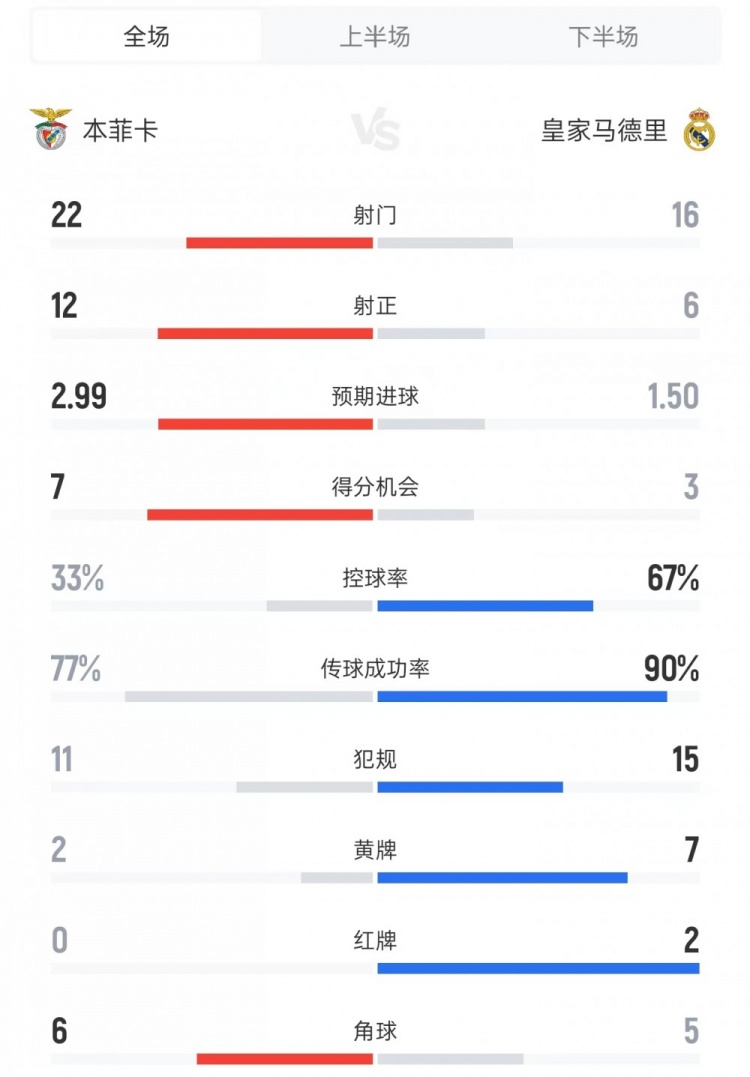The image size is (750, 1077).
Task: Click the 预期进球 expected goals label
Action: point(375,396)
